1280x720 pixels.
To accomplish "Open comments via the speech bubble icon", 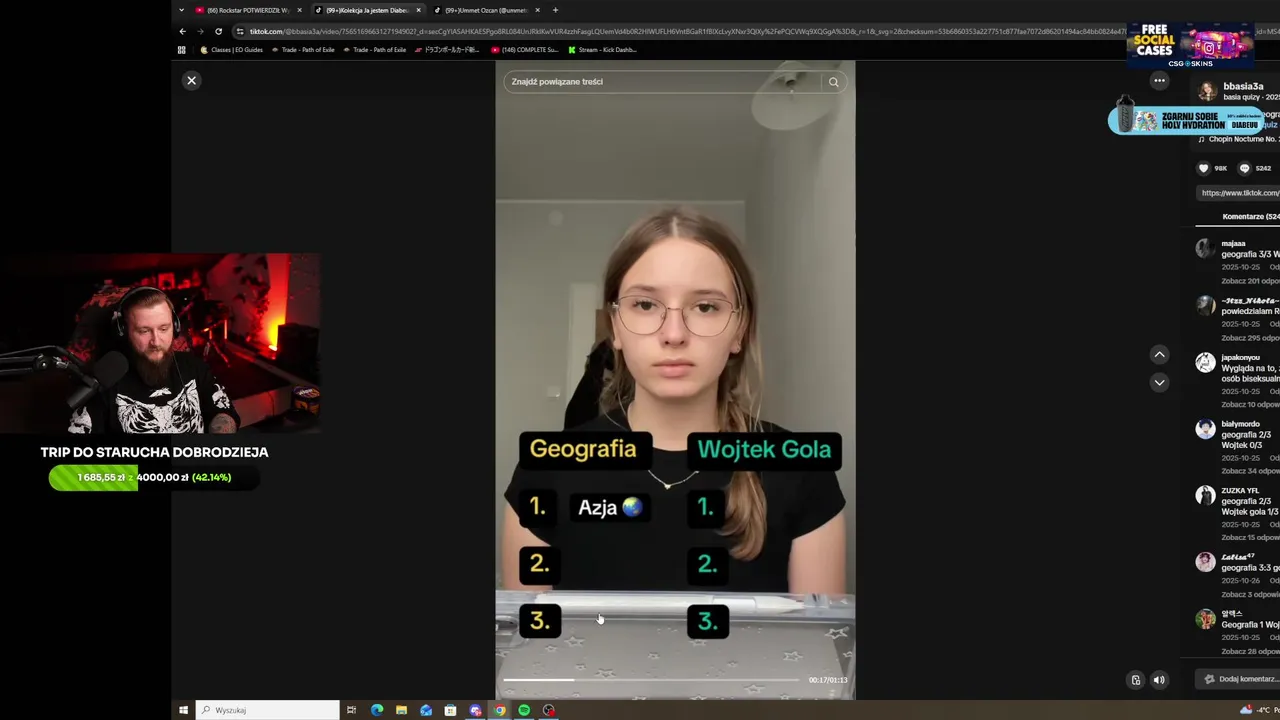I will [1244, 168].
